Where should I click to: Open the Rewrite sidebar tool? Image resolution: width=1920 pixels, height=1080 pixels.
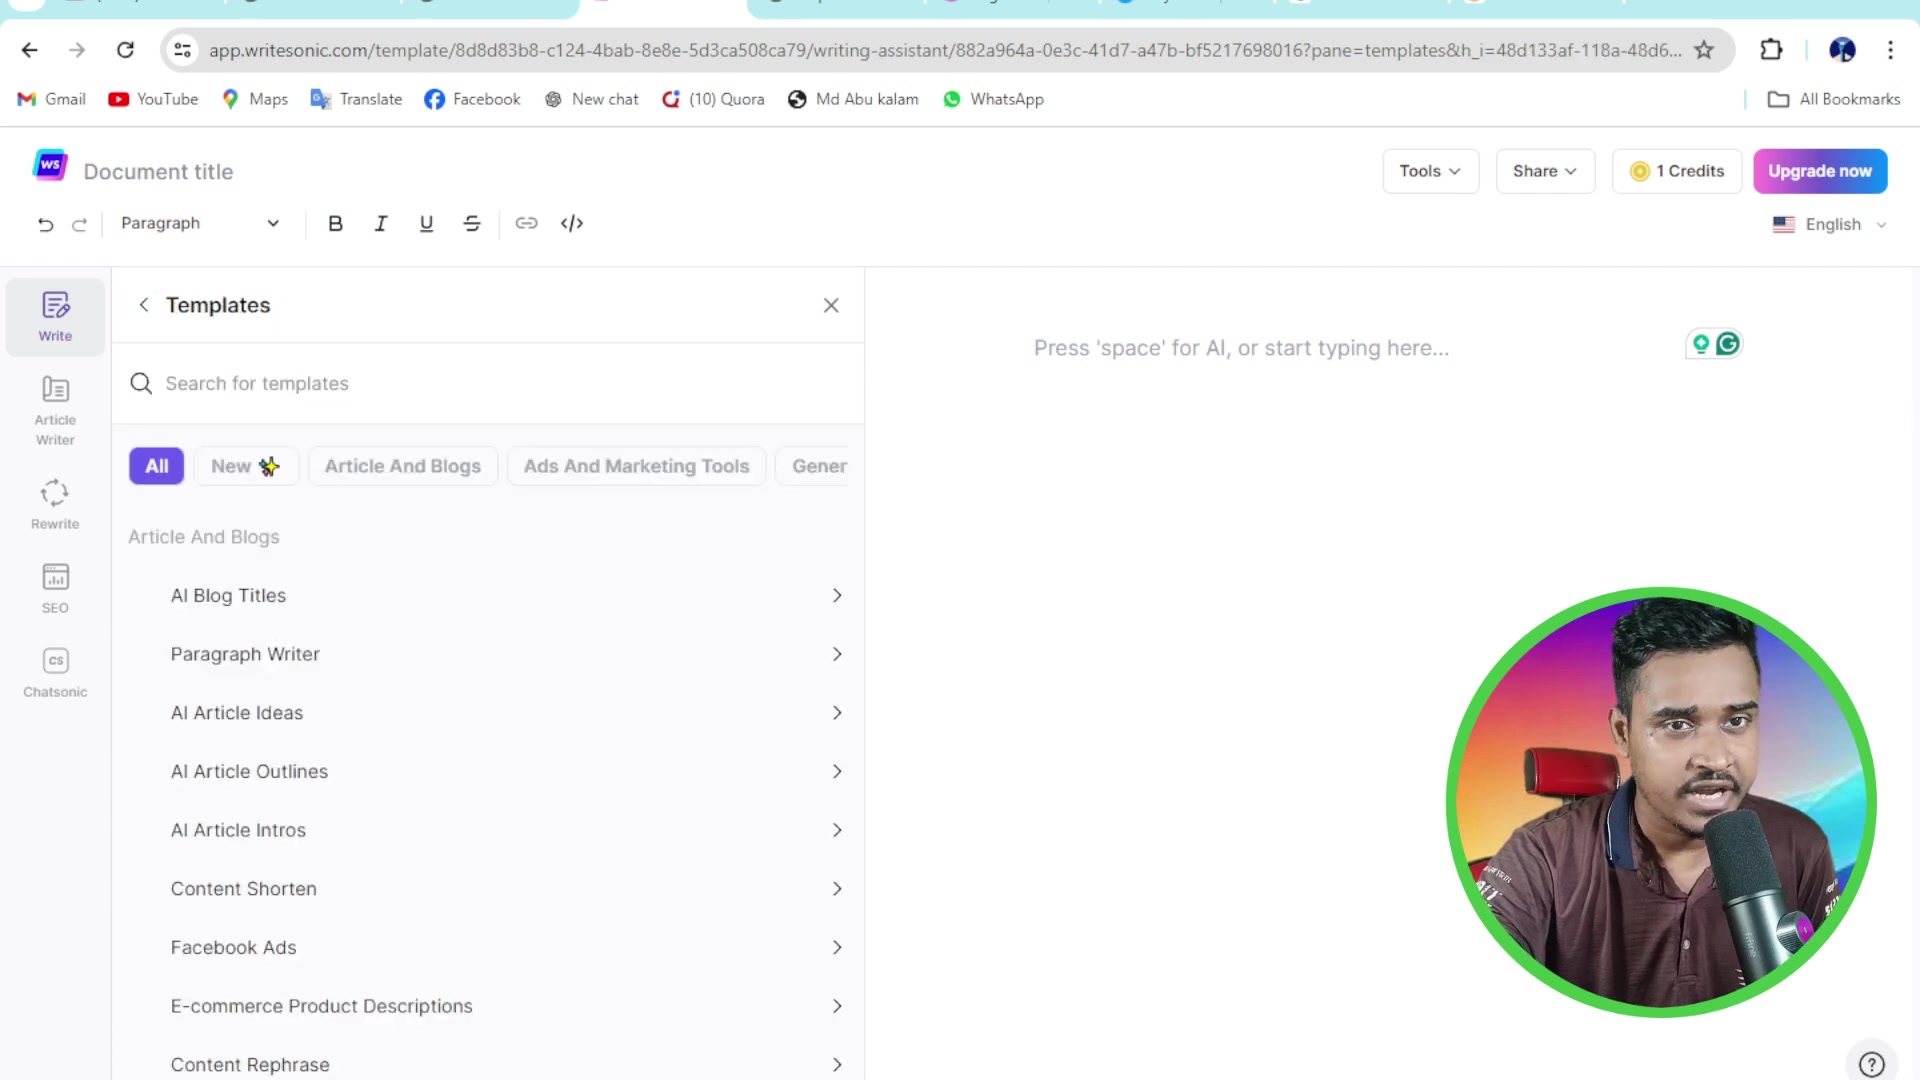tap(55, 504)
